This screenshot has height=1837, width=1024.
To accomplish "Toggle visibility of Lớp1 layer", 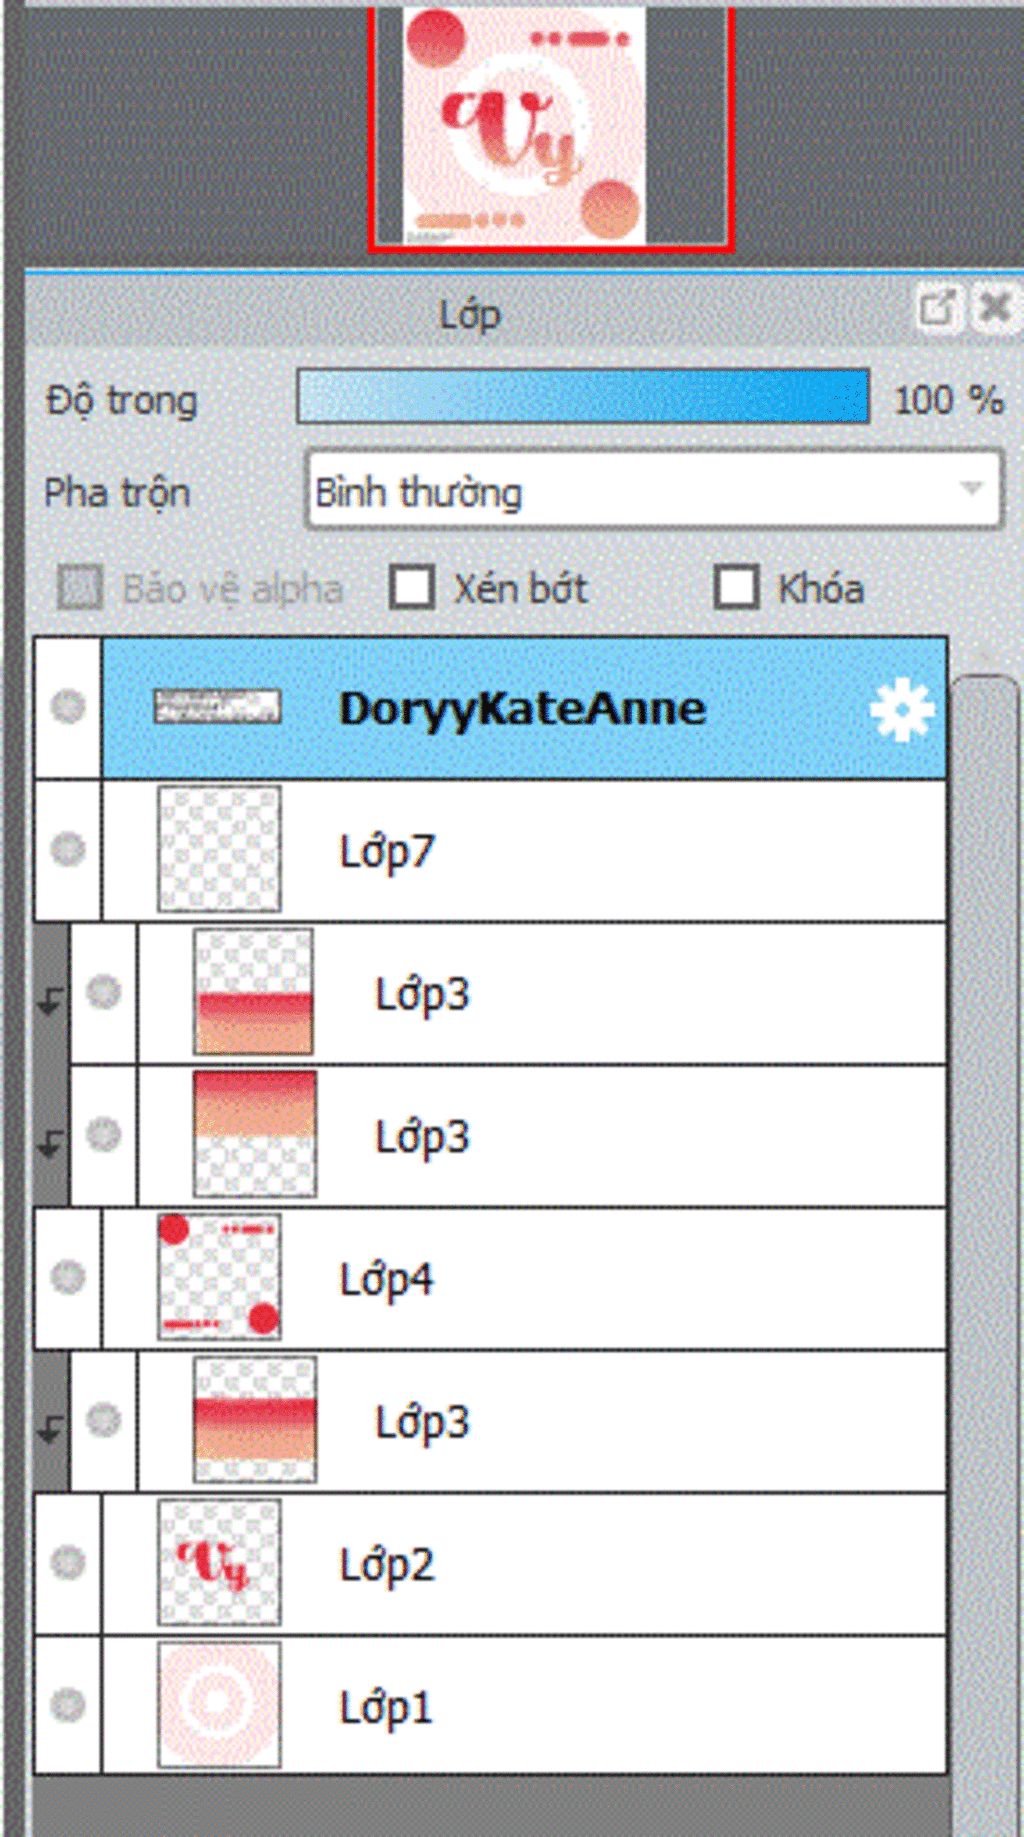I will pos(68,1705).
